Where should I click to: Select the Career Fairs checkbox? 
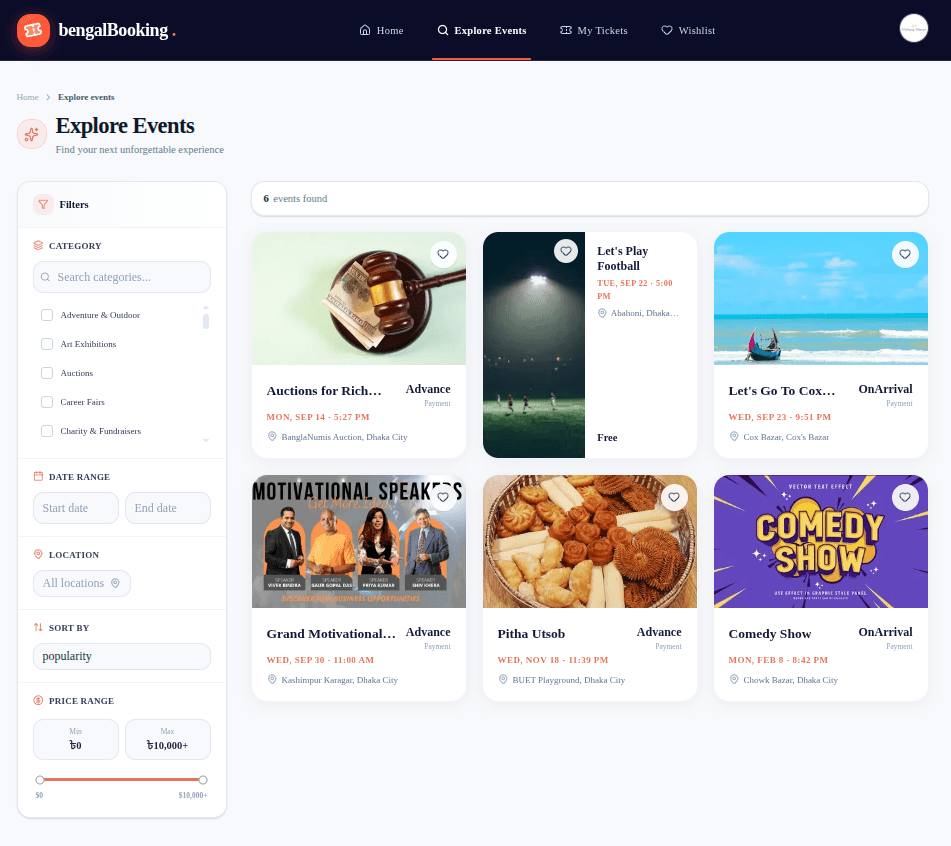47,402
